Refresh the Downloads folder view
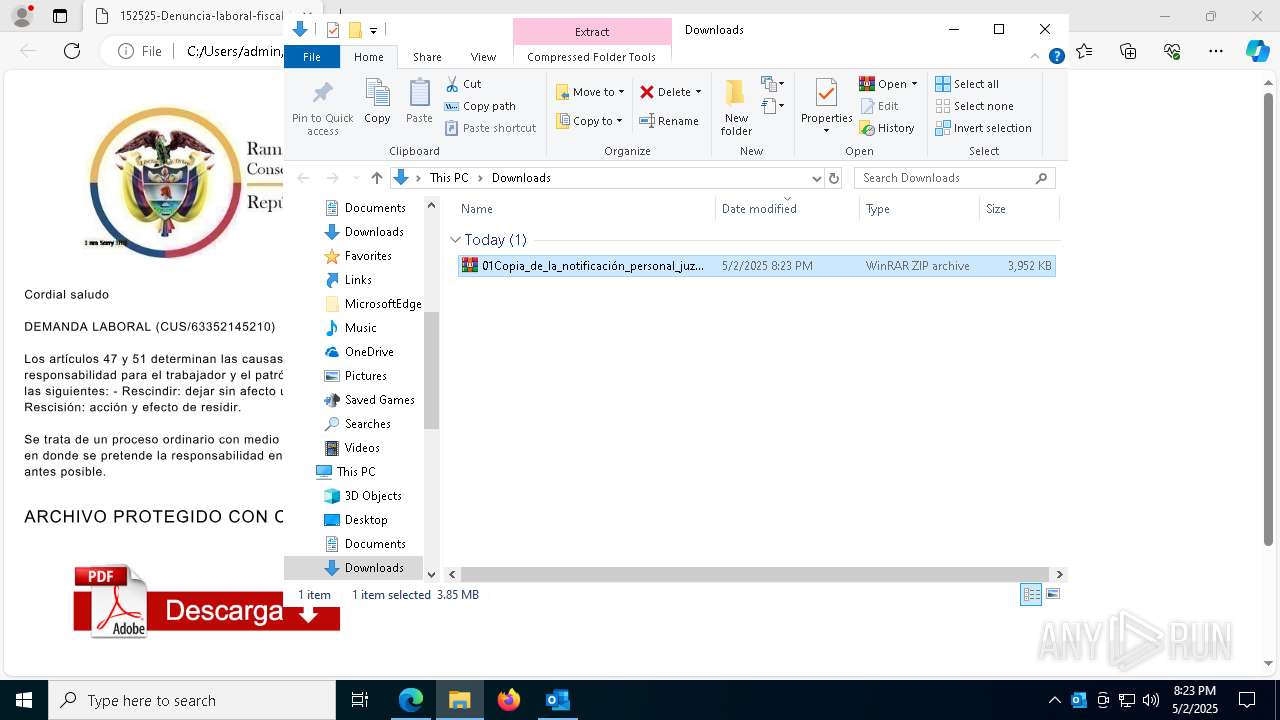Viewport: 1280px width, 720px height. click(x=833, y=178)
